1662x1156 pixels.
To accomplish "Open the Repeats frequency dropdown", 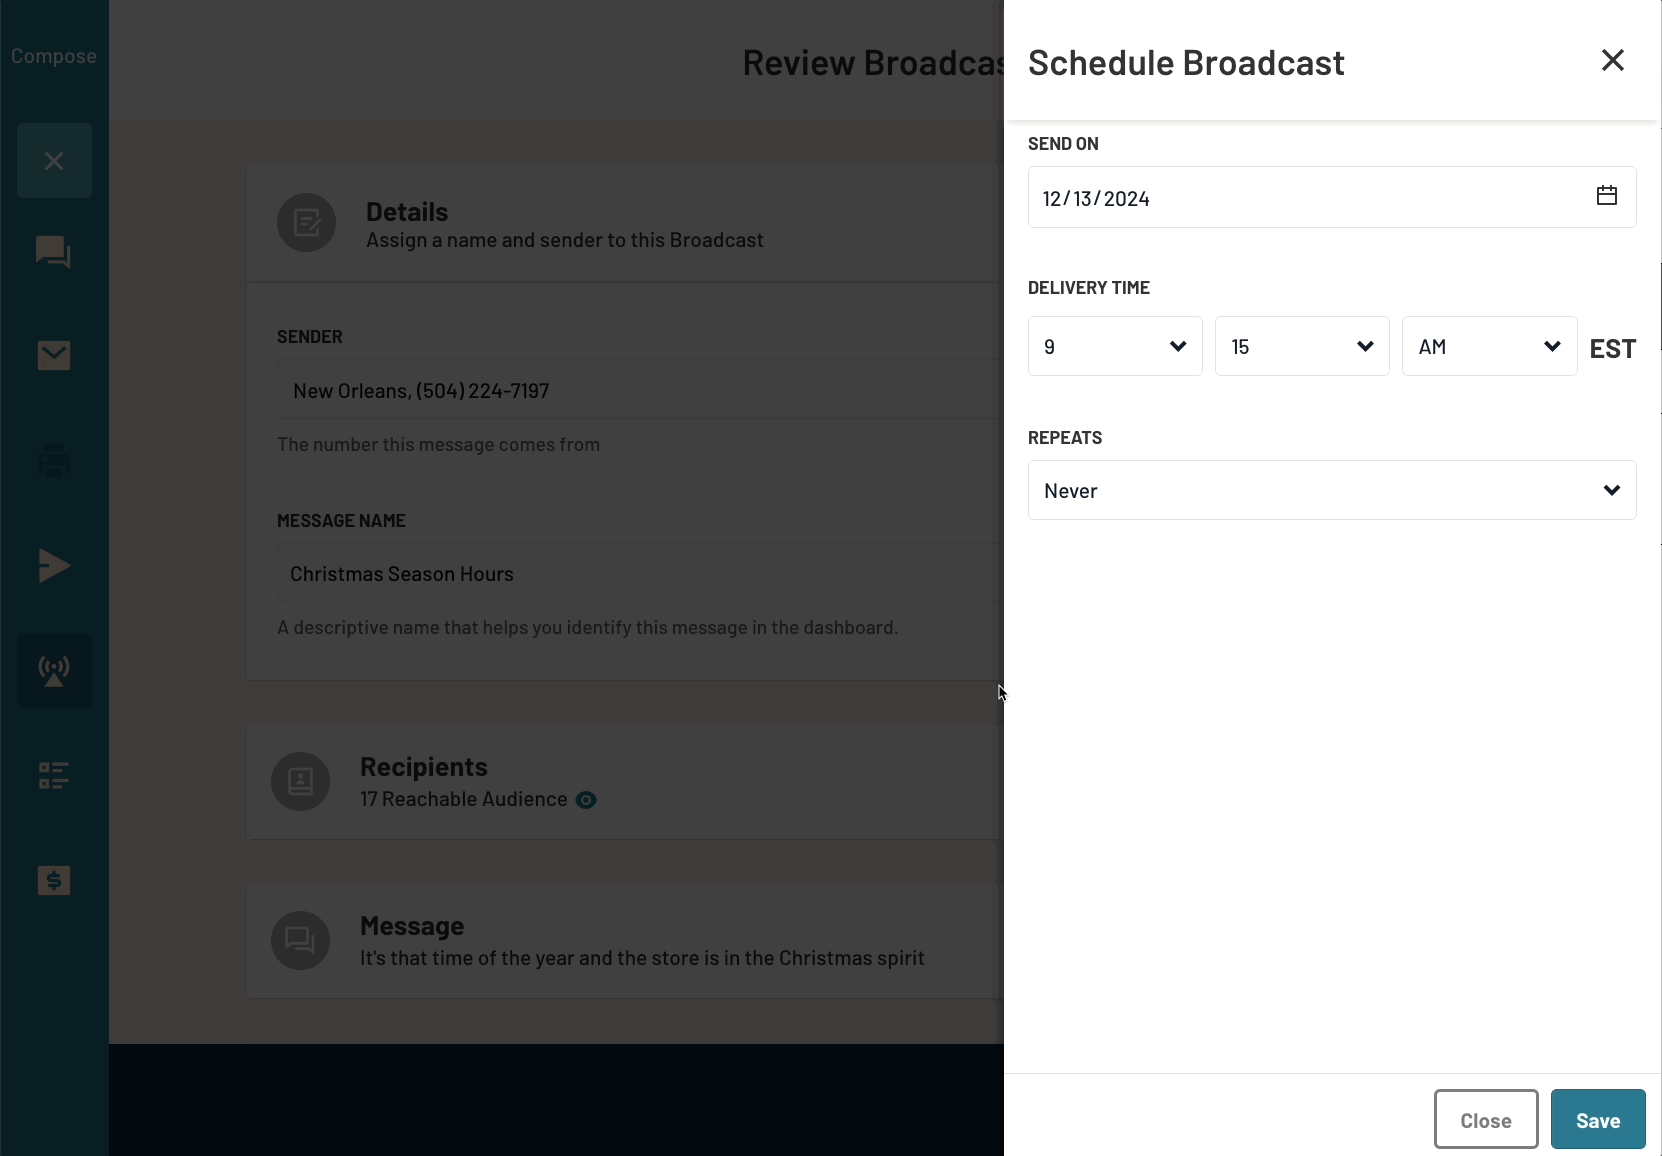I will [1331, 491].
